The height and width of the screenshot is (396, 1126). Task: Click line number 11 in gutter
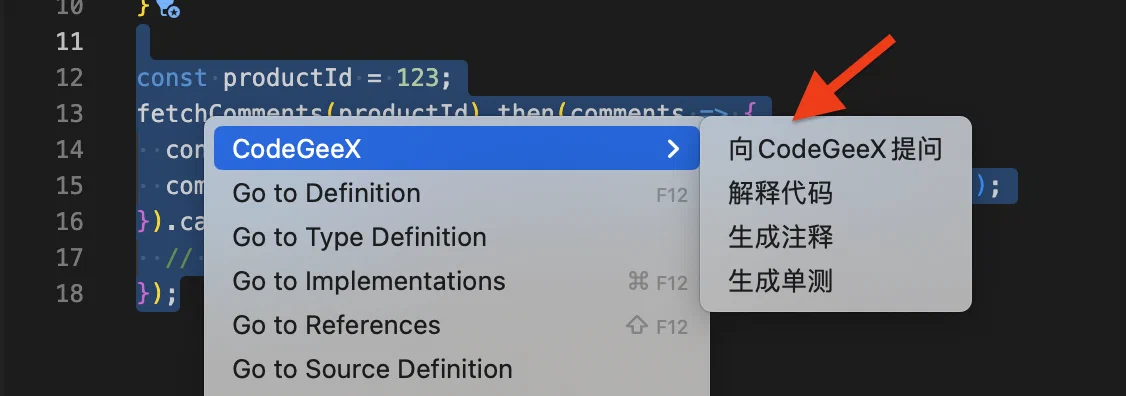tap(70, 42)
